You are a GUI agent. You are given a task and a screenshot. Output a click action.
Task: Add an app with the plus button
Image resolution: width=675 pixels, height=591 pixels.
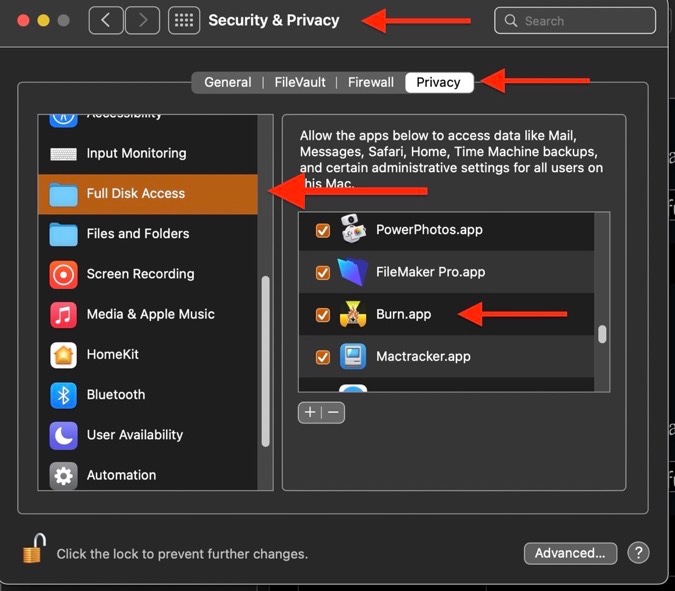(310, 412)
